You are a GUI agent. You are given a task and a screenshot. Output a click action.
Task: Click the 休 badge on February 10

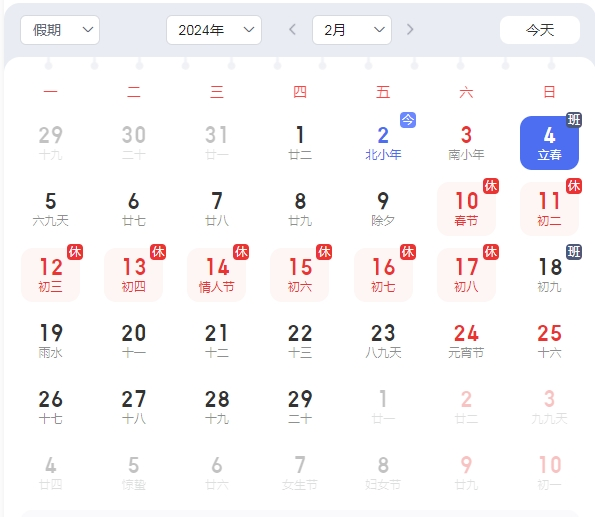point(491,186)
